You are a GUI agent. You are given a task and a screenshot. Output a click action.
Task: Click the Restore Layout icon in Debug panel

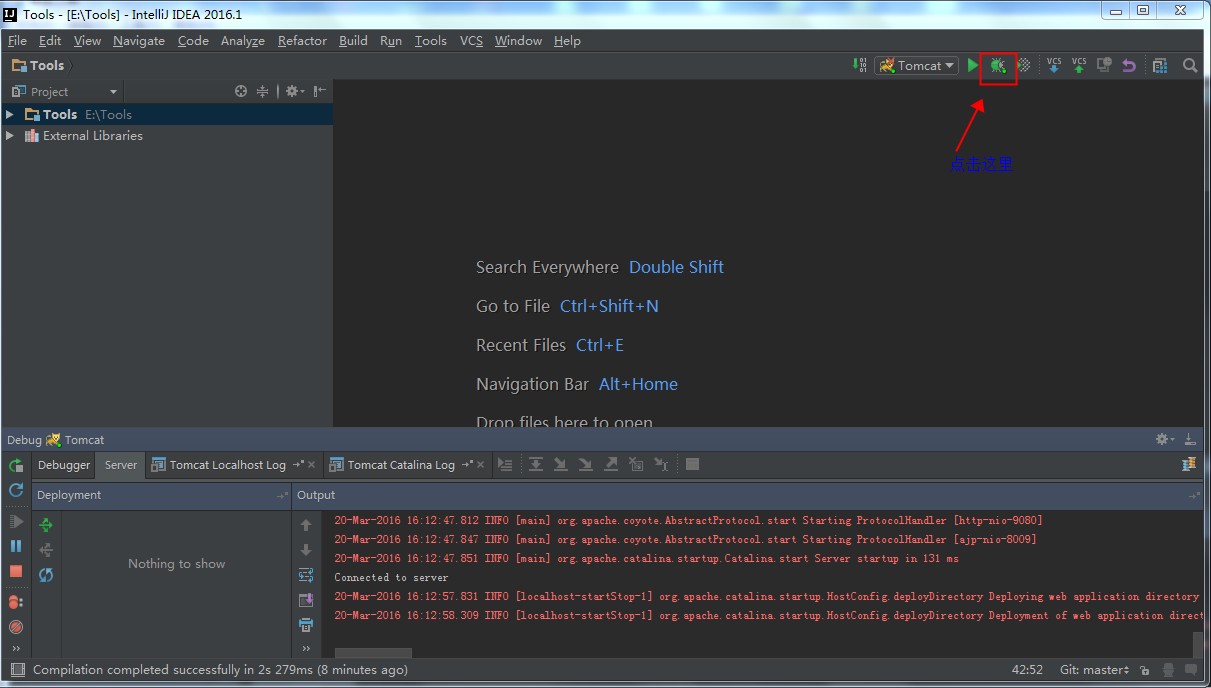[1189, 464]
